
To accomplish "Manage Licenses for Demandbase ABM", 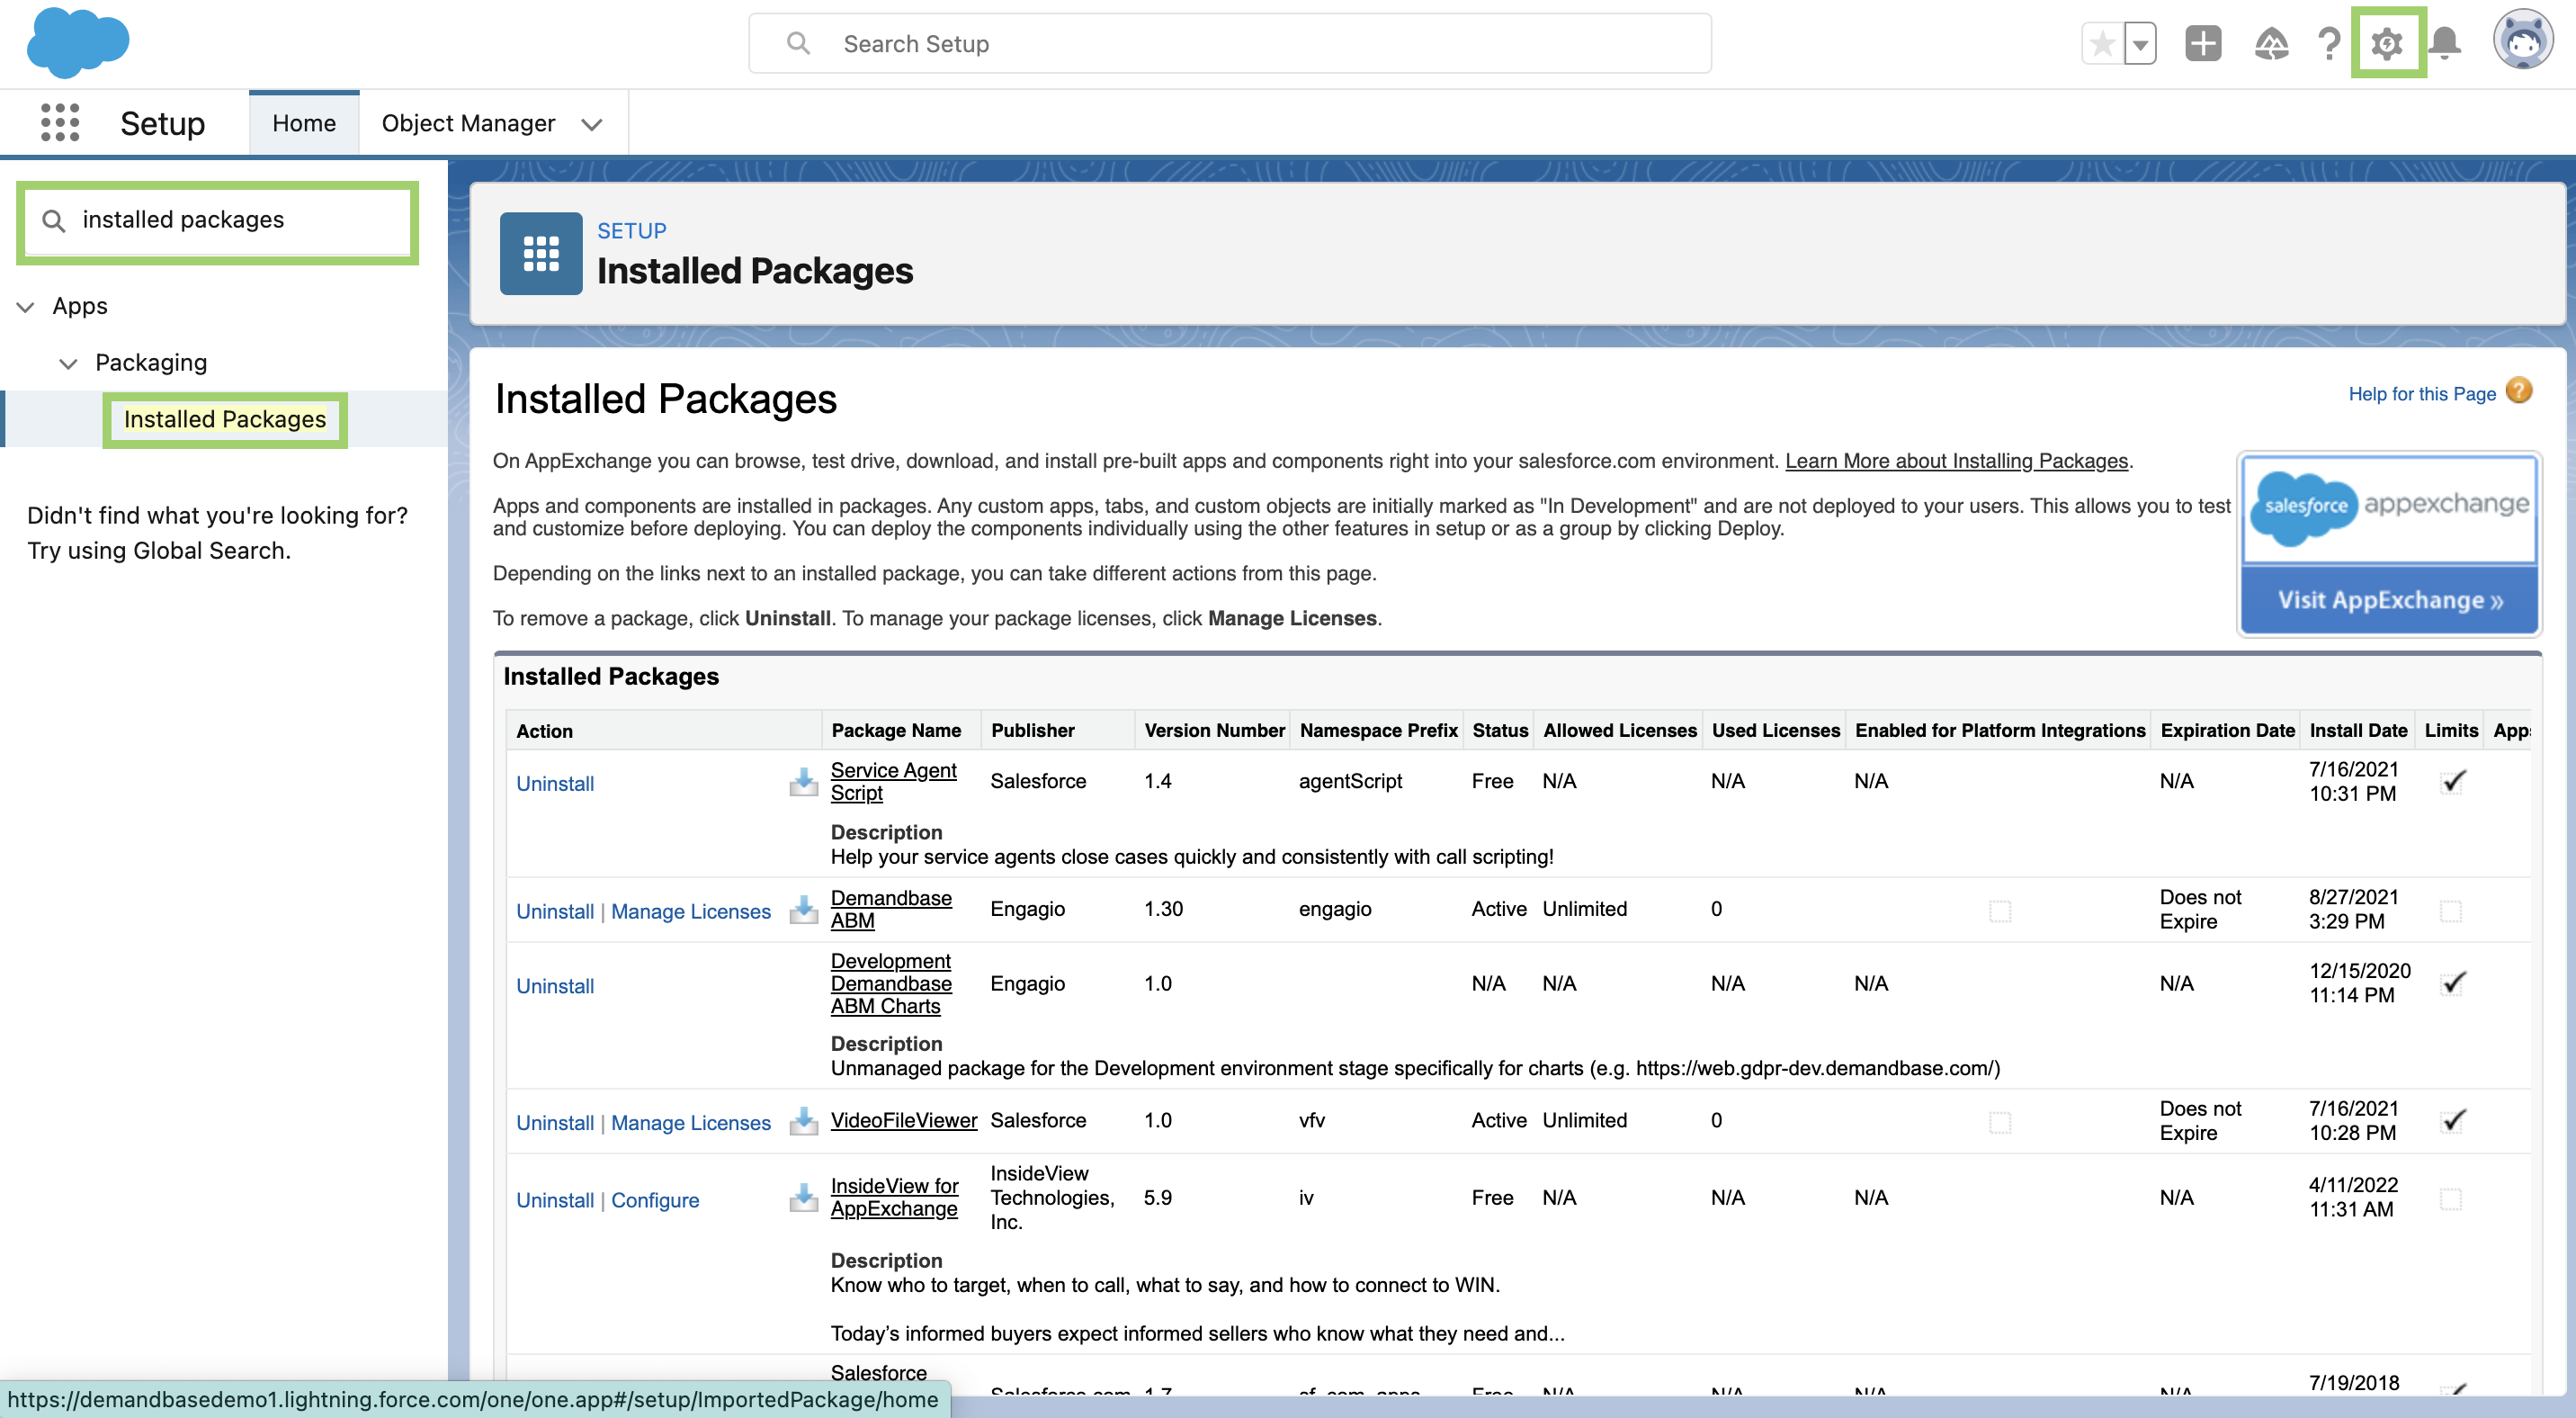I will pos(691,912).
